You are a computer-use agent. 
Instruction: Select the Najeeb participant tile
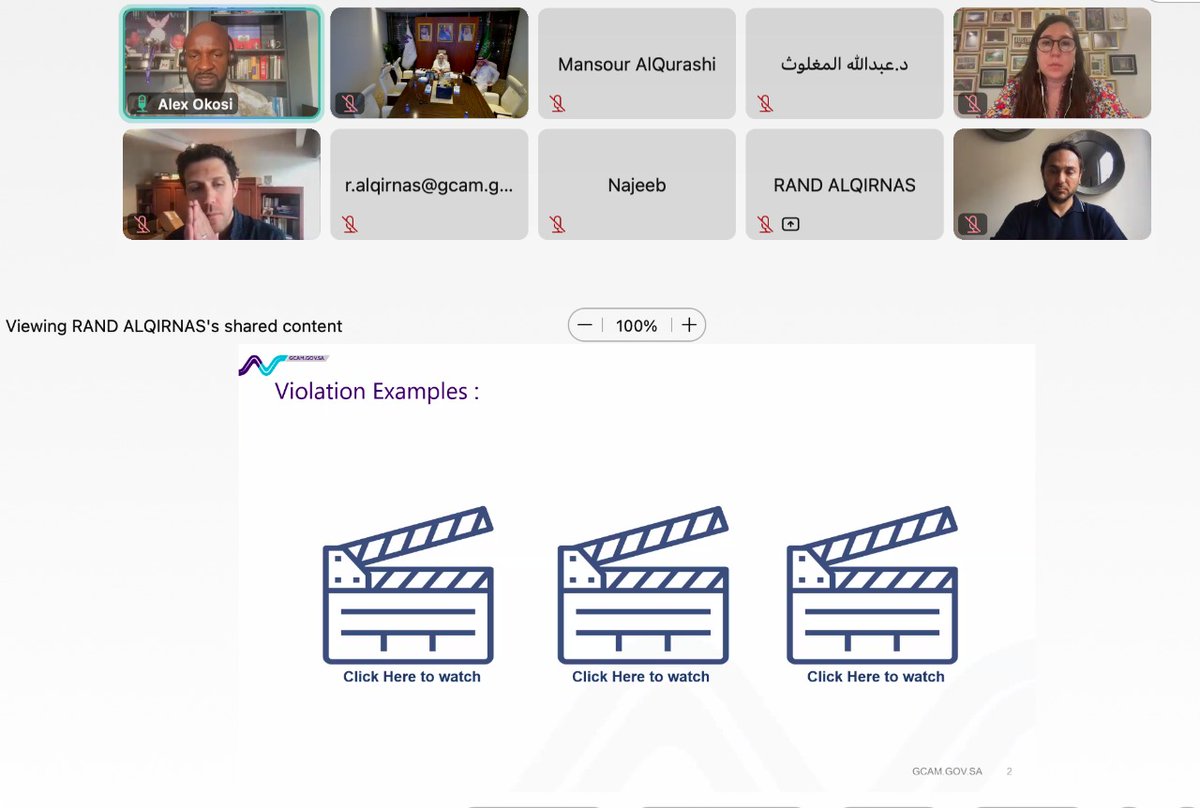click(637, 184)
